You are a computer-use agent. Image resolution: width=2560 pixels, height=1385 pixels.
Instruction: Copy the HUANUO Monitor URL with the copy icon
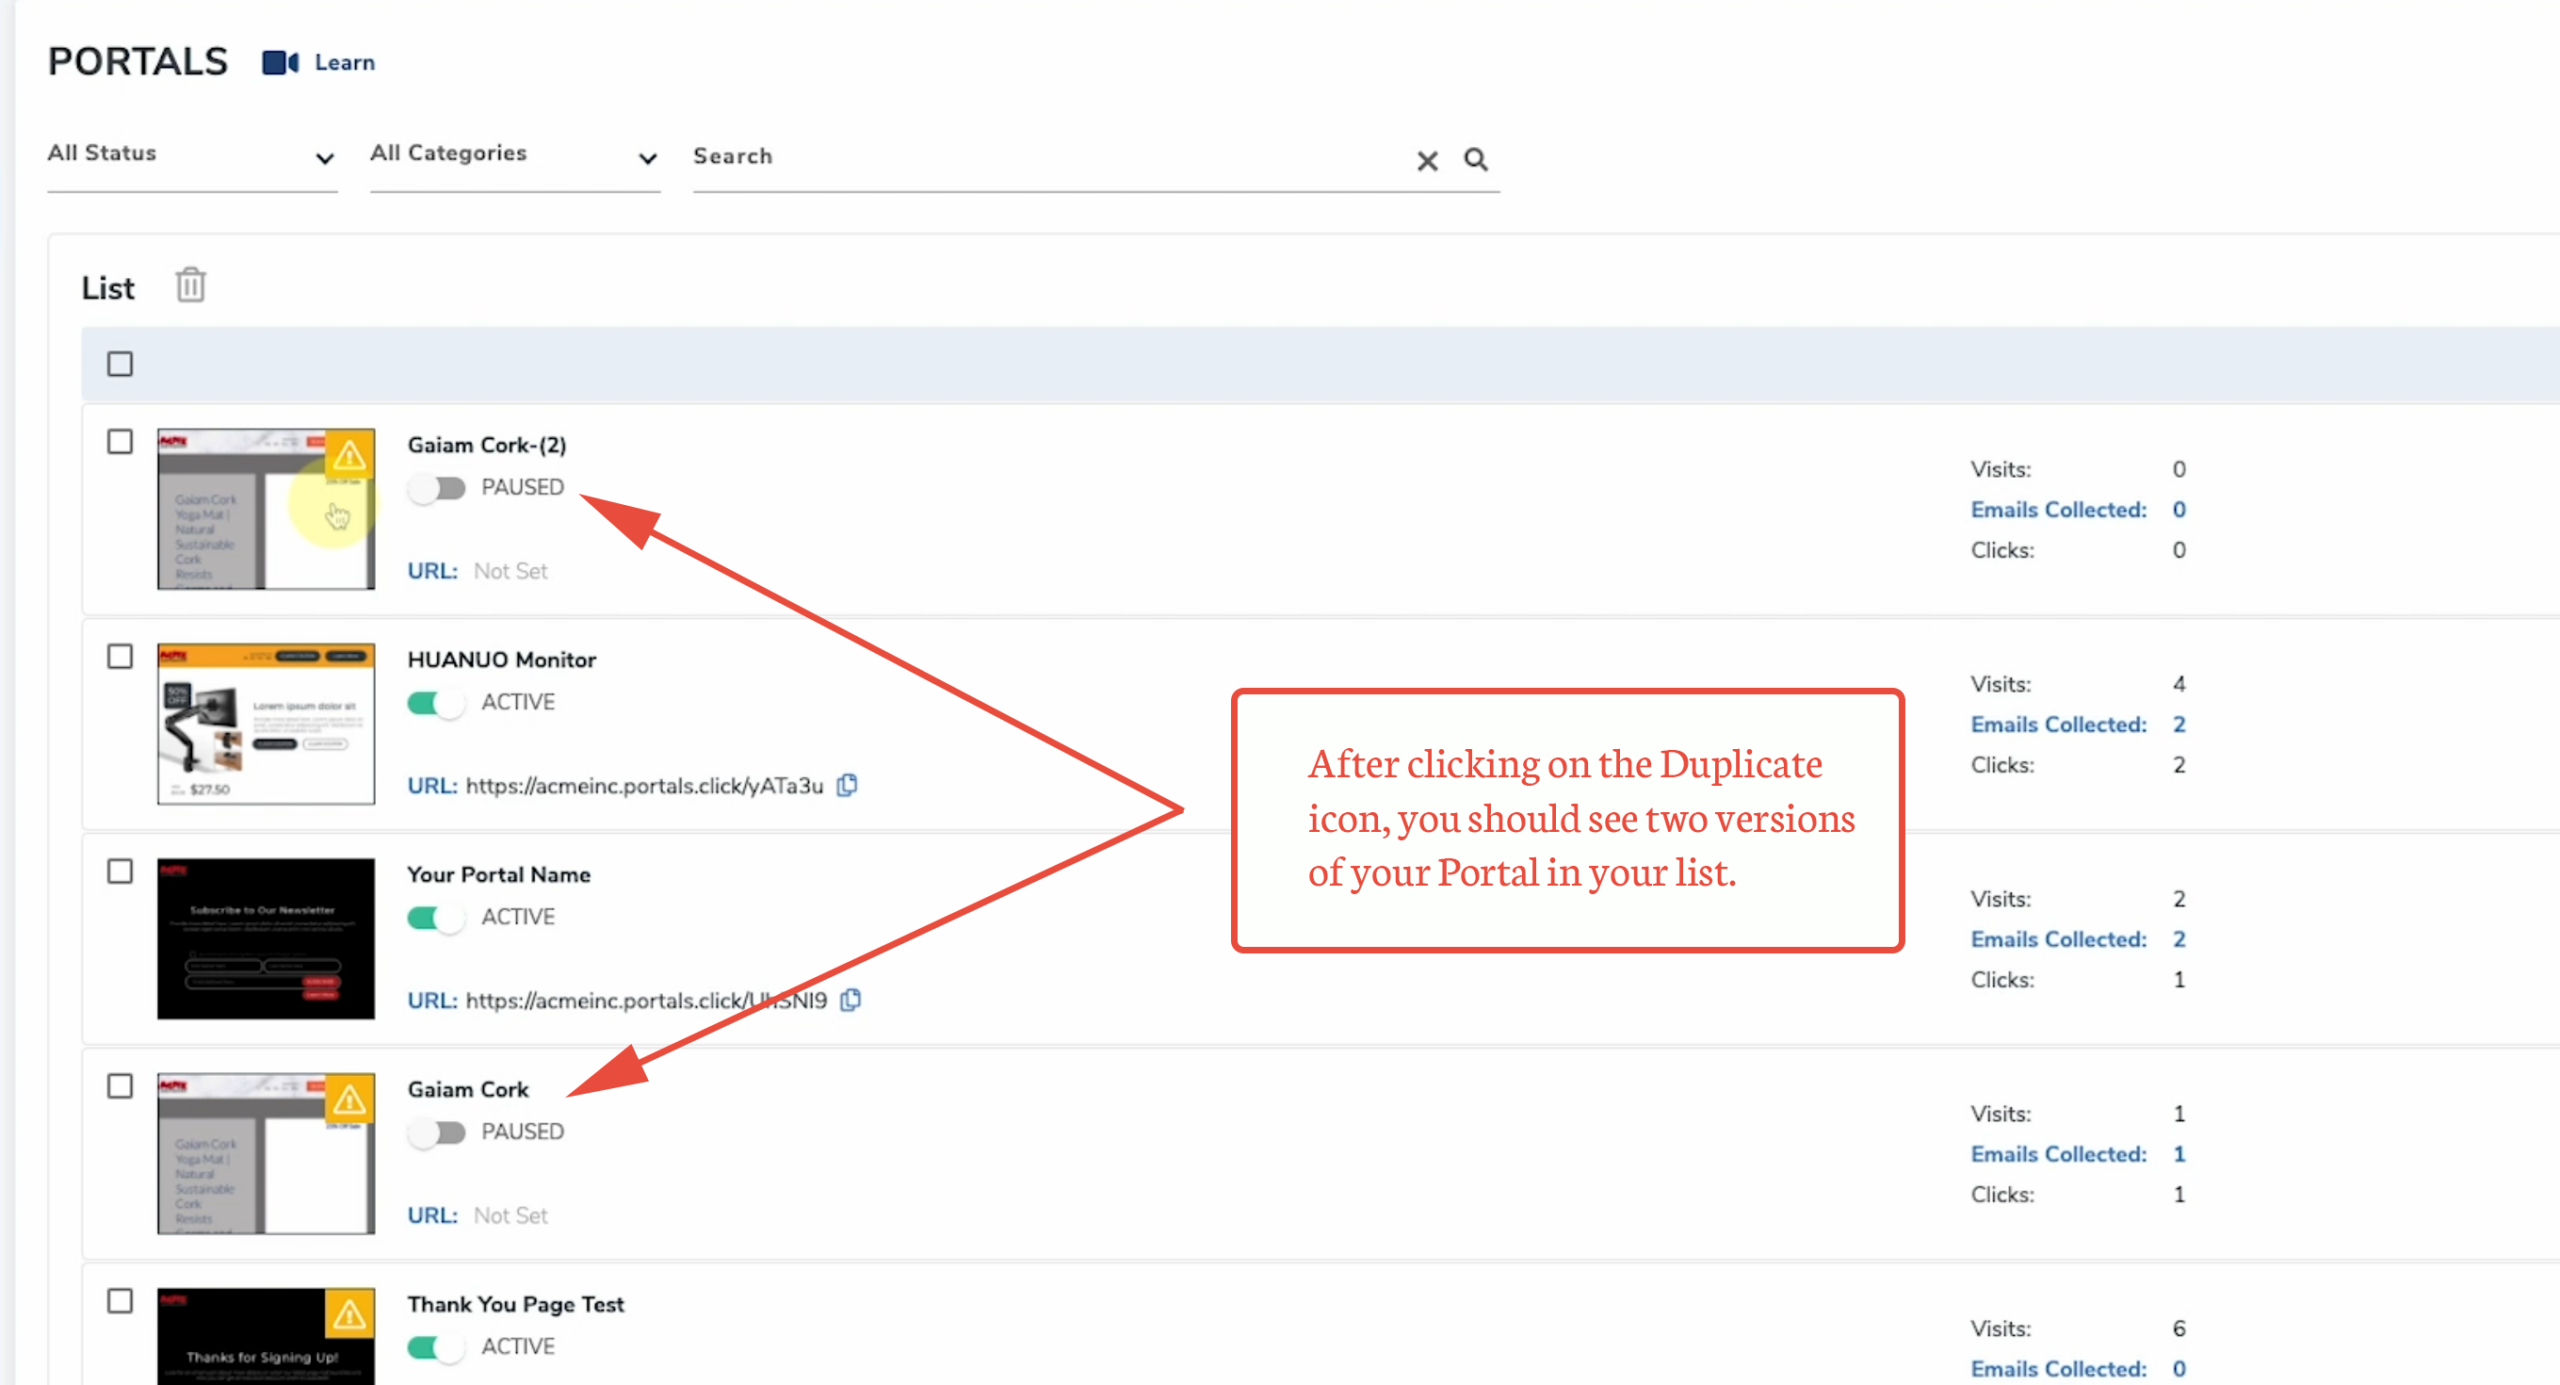847,786
